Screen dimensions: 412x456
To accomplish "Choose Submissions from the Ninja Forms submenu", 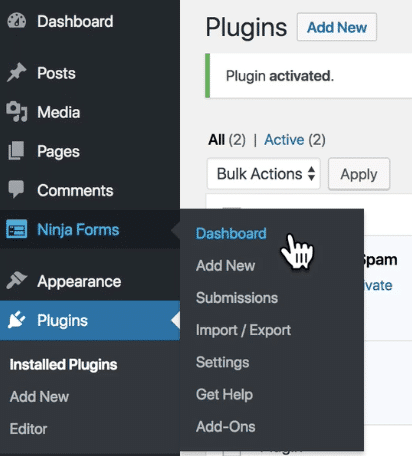I will [237, 298].
